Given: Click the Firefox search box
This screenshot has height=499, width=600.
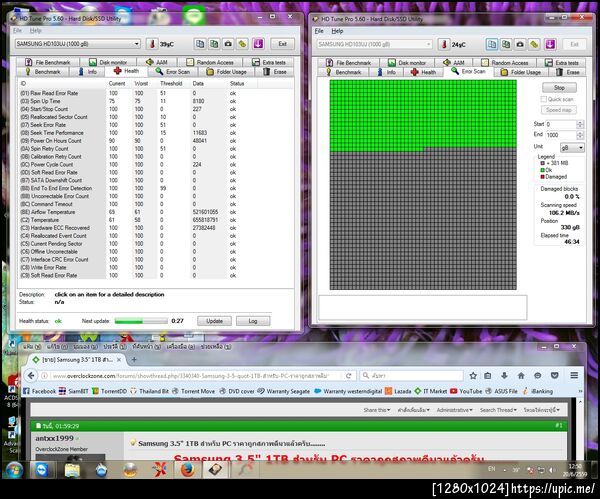Looking at the screenshot, I should coord(412,376).
